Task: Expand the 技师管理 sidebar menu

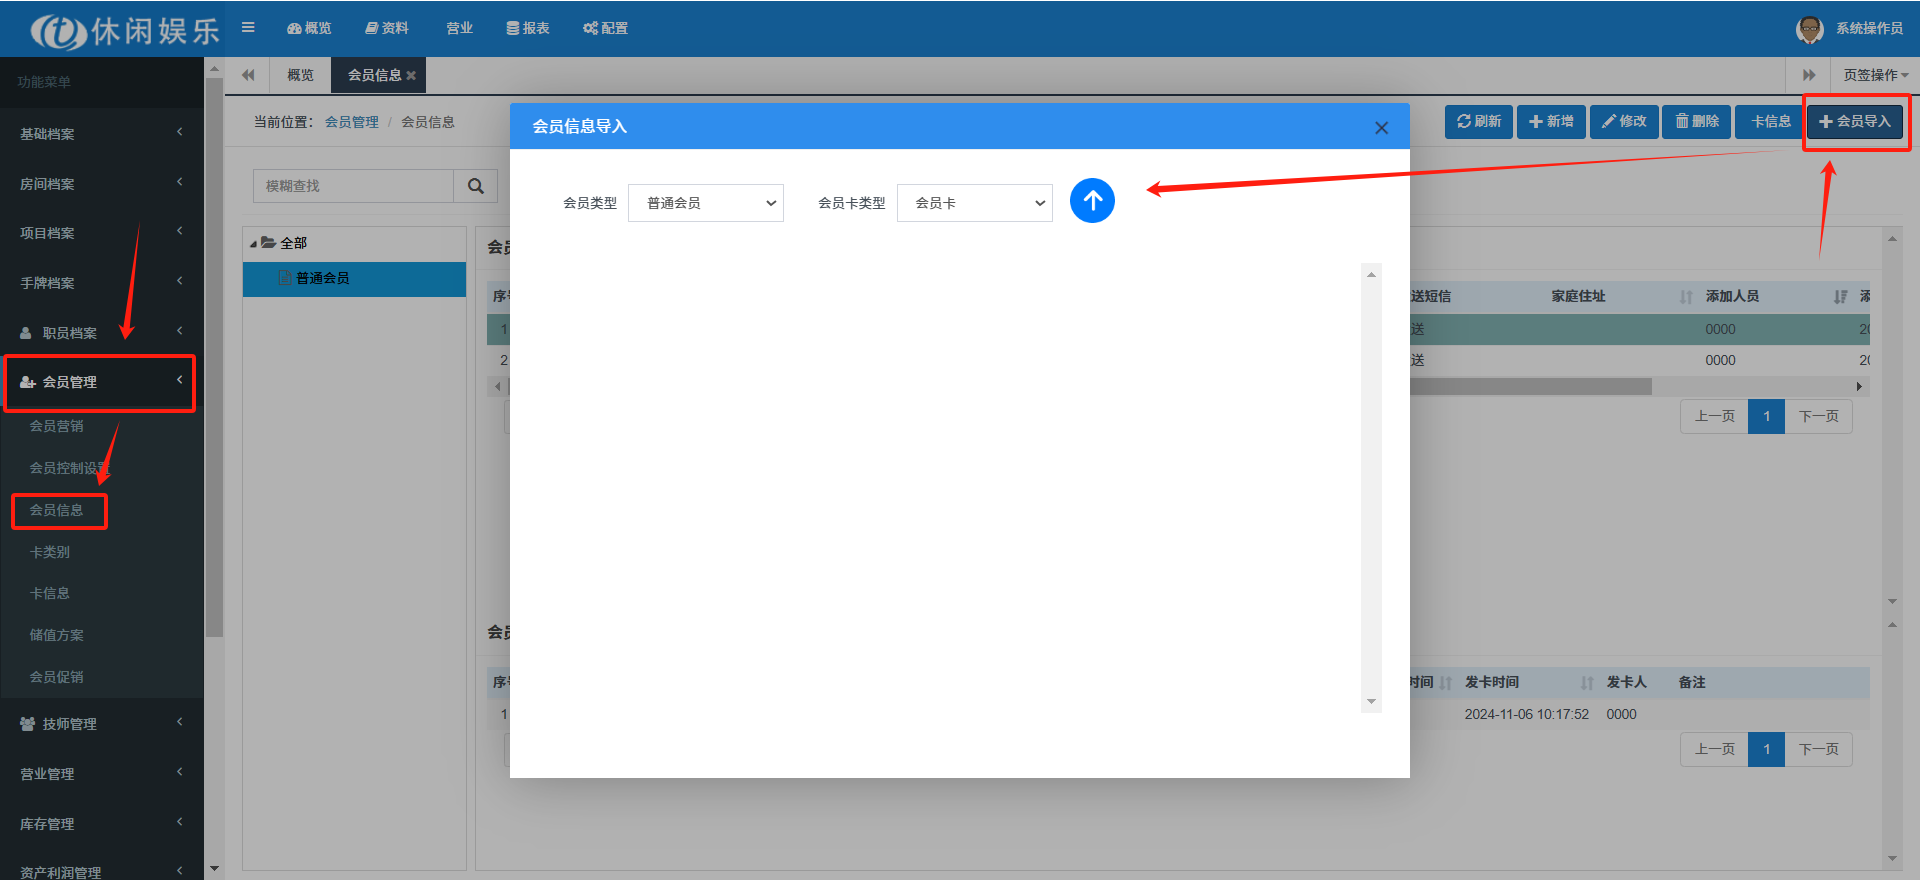Action: coord(100,724)
